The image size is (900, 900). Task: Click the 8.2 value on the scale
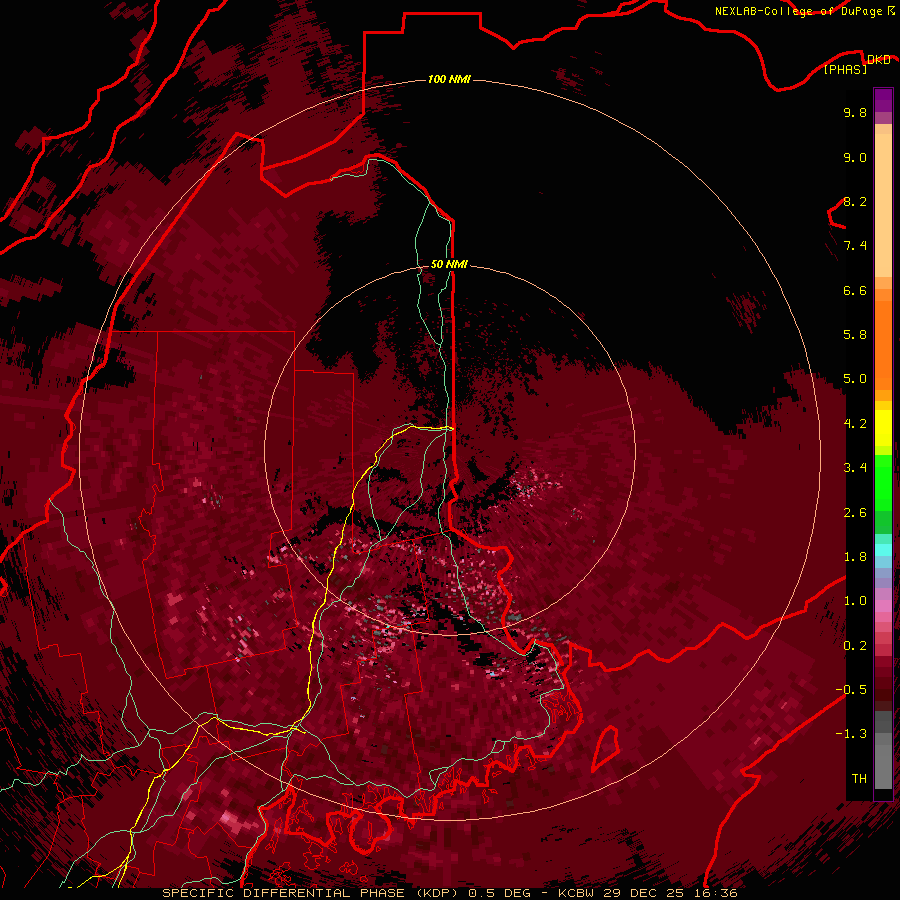pyautogui.click(x=855, y=201)
